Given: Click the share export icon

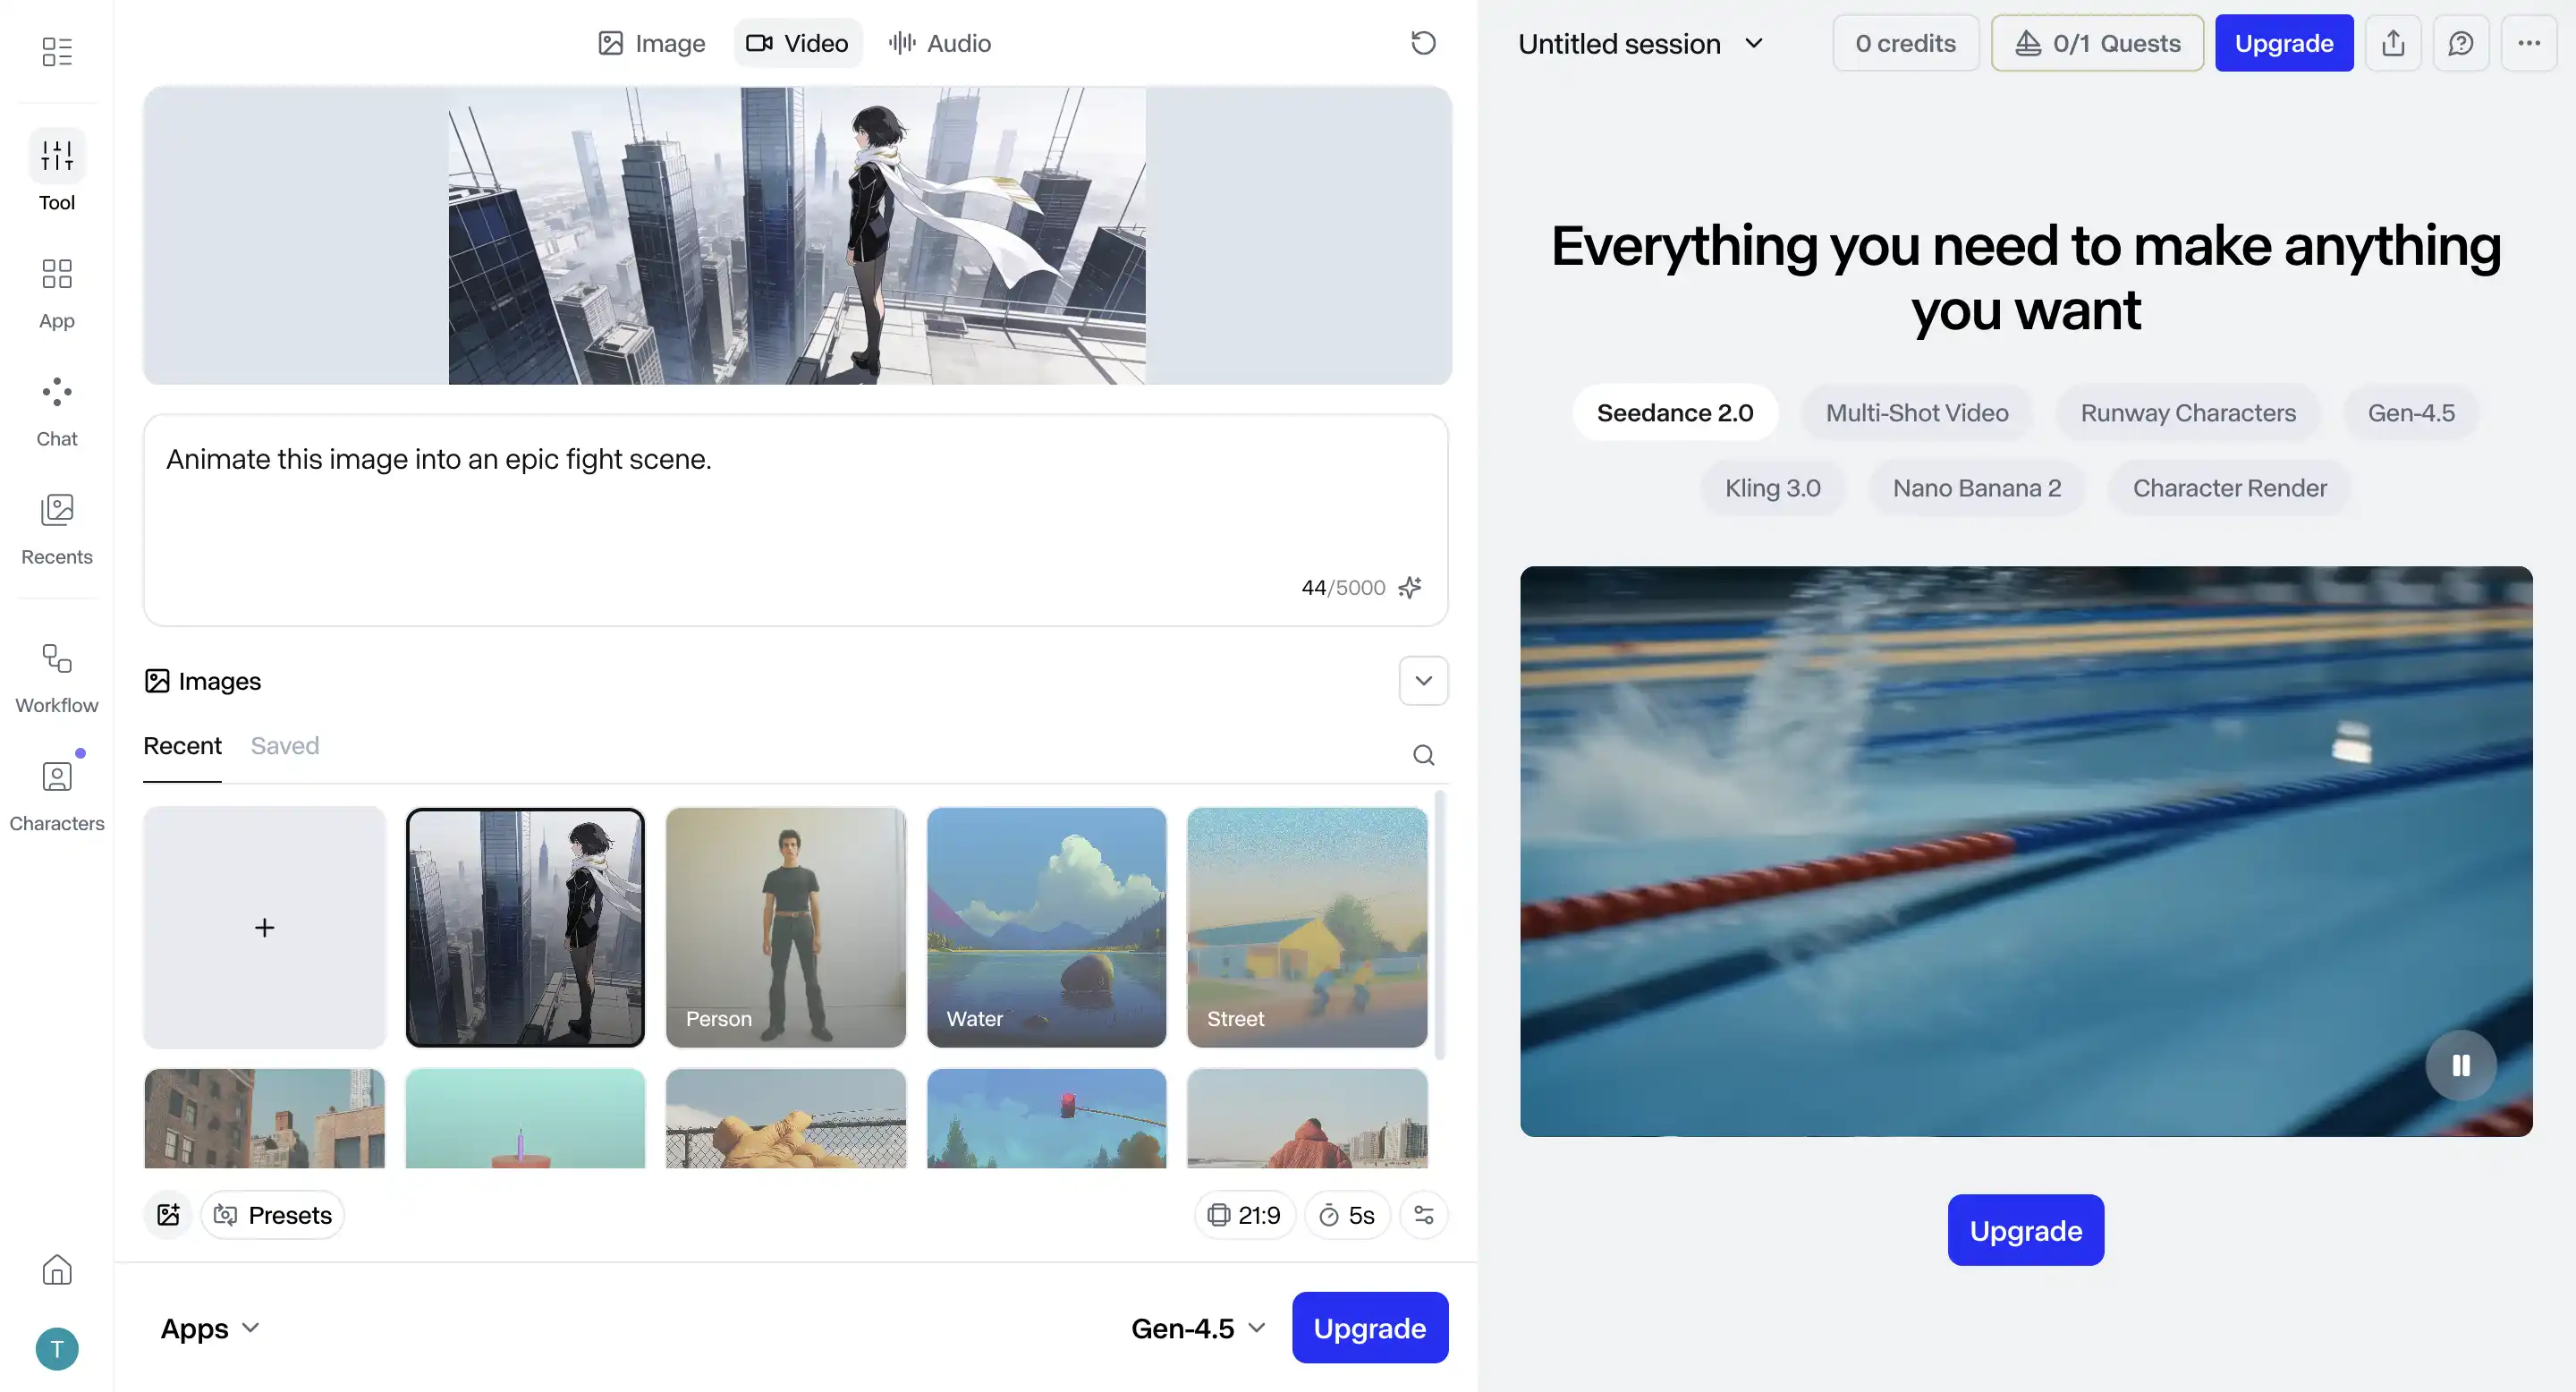Looking at the screenshot, I should point(2393,43).
